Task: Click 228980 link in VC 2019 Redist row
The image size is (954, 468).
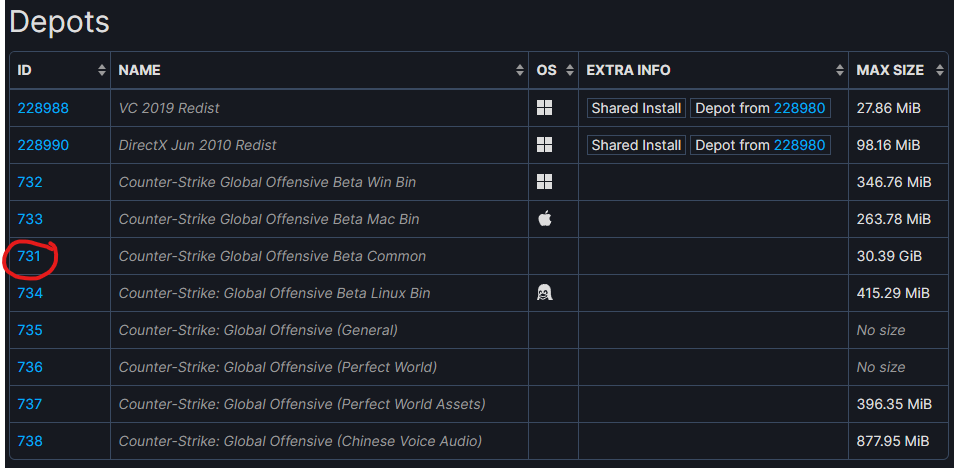Action: pyautogui.click(x=799, y=108)
